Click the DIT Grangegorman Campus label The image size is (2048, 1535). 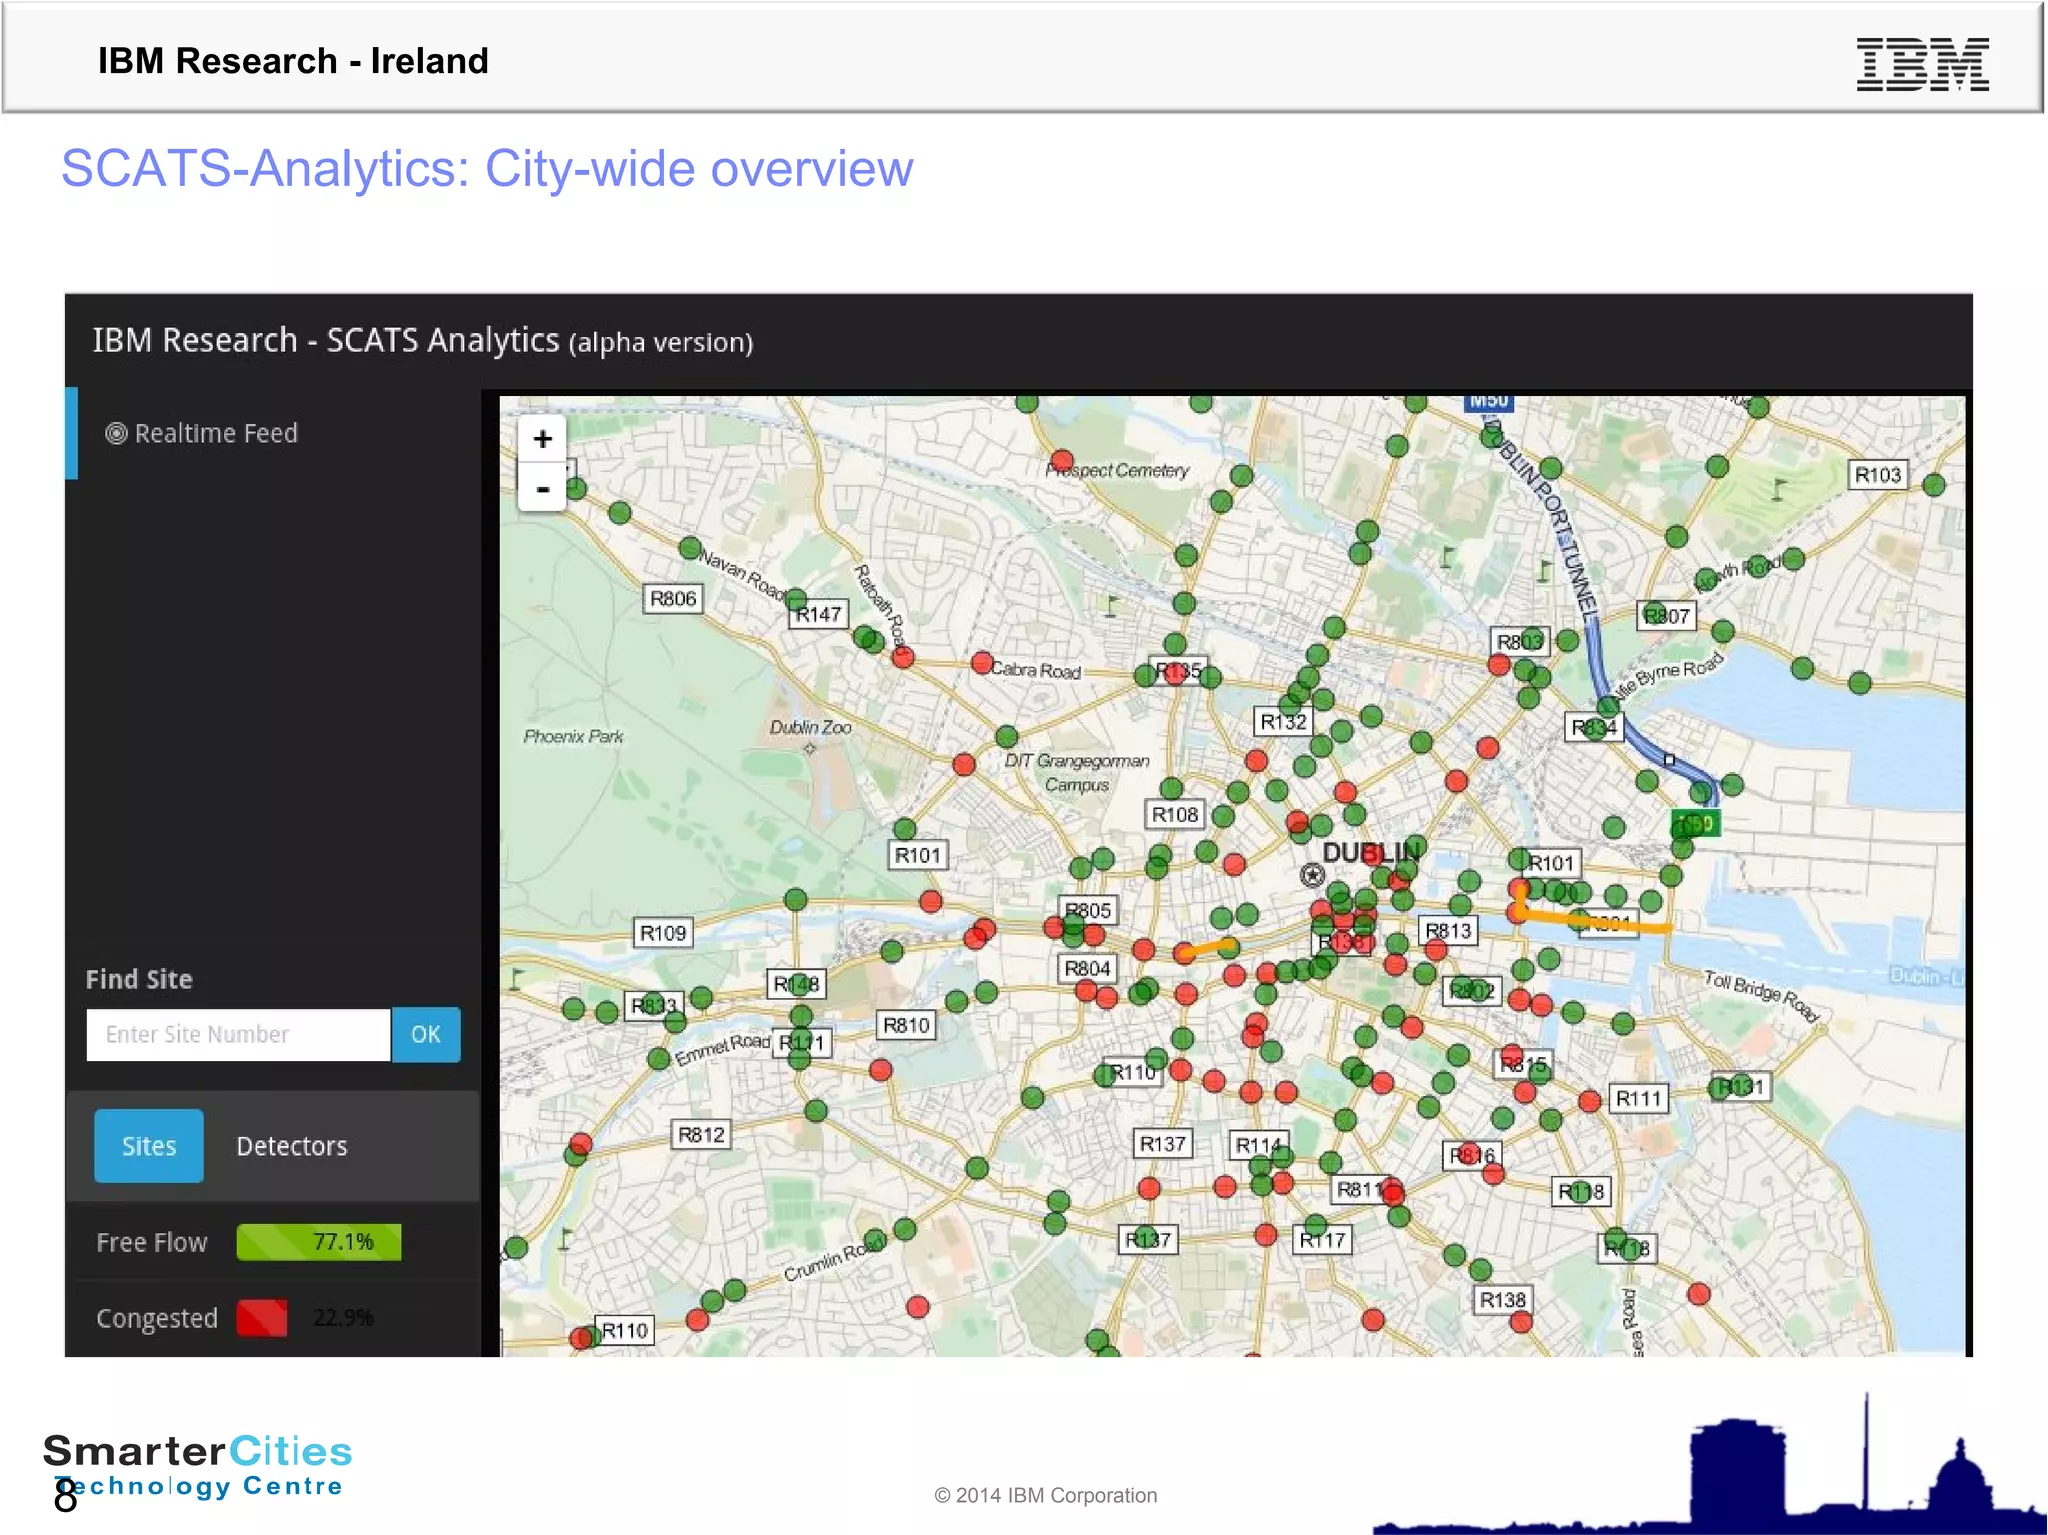[x=1077, y=773]
